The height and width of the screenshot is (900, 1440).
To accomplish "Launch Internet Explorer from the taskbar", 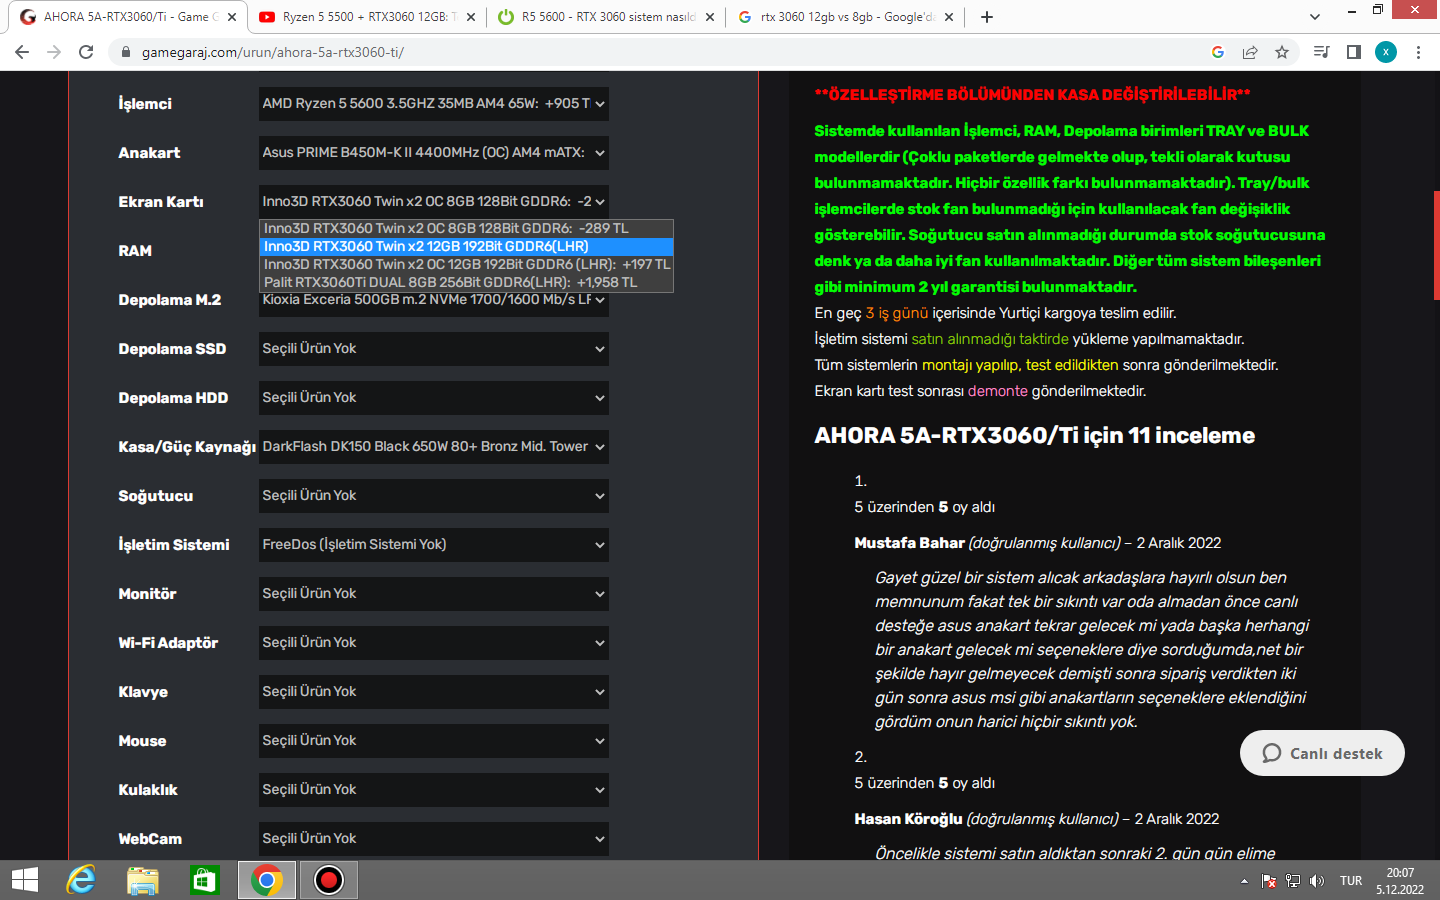I will pyautogui.click(x=81, y=880).
